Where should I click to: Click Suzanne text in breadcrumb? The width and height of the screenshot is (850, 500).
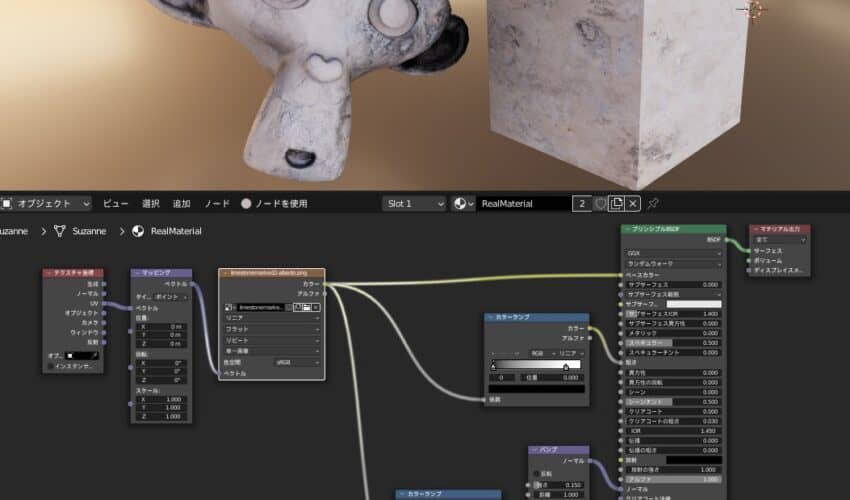click(x=89, y=232)
